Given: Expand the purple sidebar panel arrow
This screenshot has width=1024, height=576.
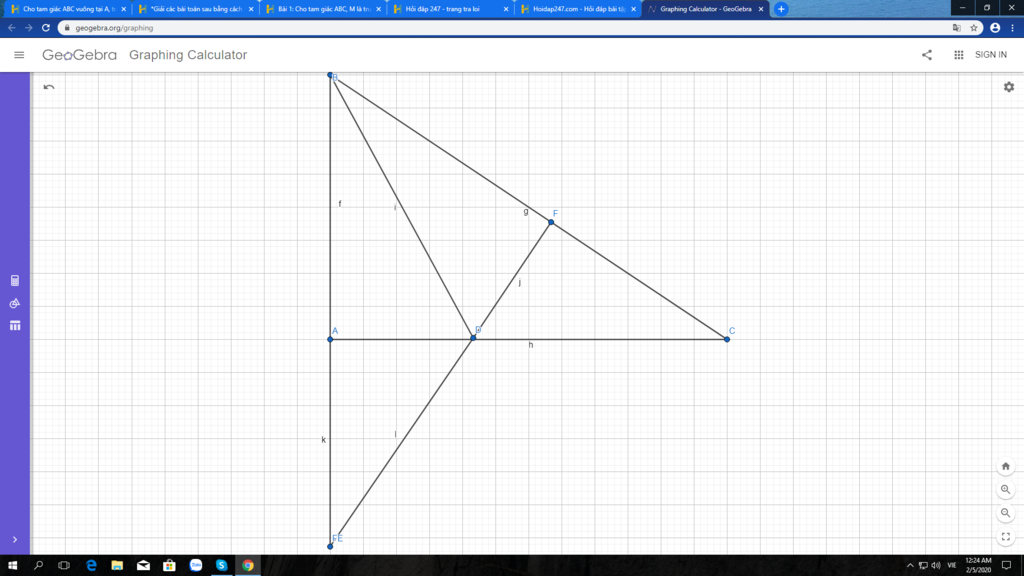Looking at the screenshot, I should pos(15,539).
